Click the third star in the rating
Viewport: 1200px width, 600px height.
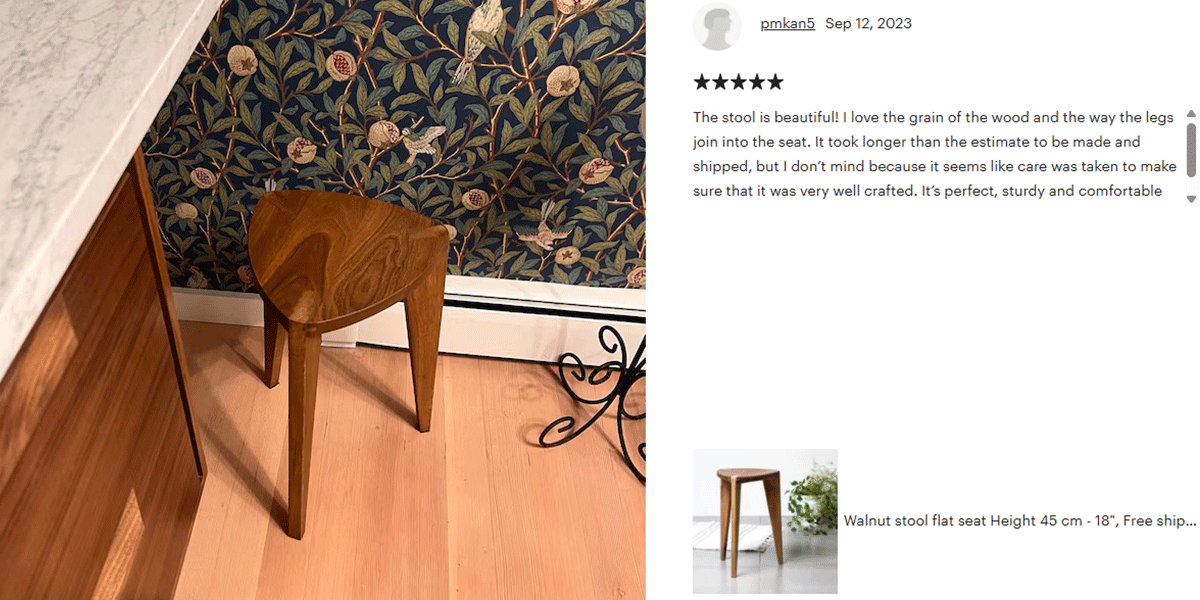738,82
